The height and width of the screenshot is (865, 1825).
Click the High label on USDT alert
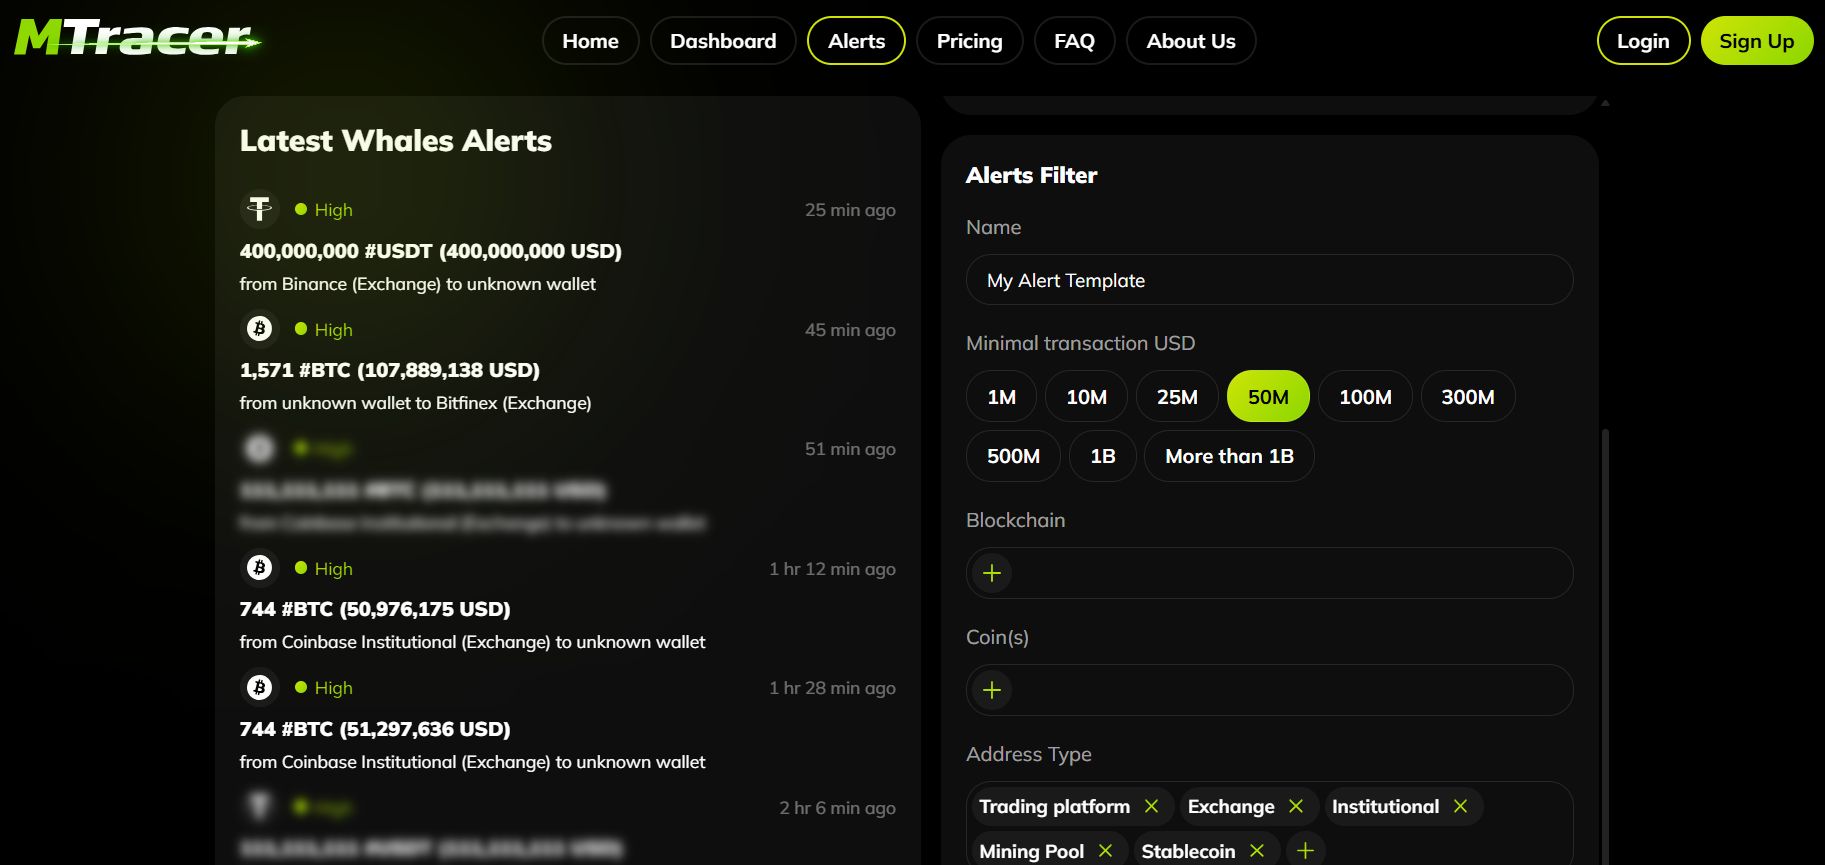pyautogui.click(x=333, y=210)
